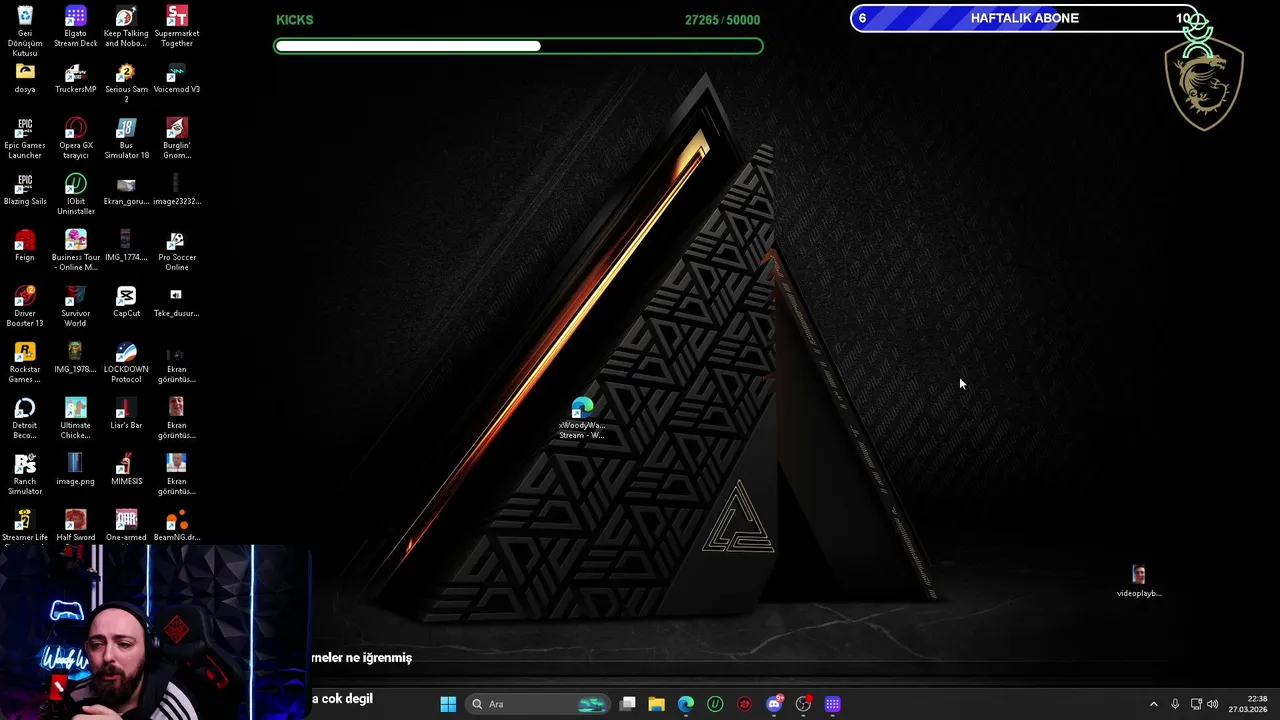Open the clock showing 22:38
This screenshot has height=720, width=1280.
click(1248, 704)
